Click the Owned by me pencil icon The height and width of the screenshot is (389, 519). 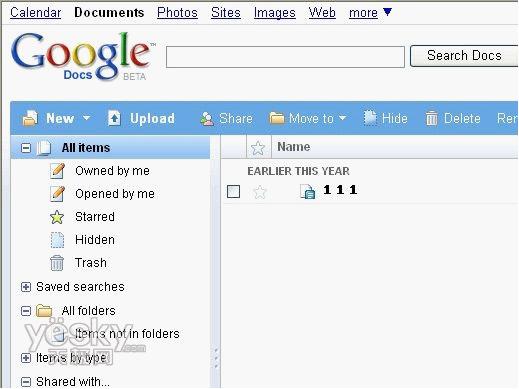57,171
